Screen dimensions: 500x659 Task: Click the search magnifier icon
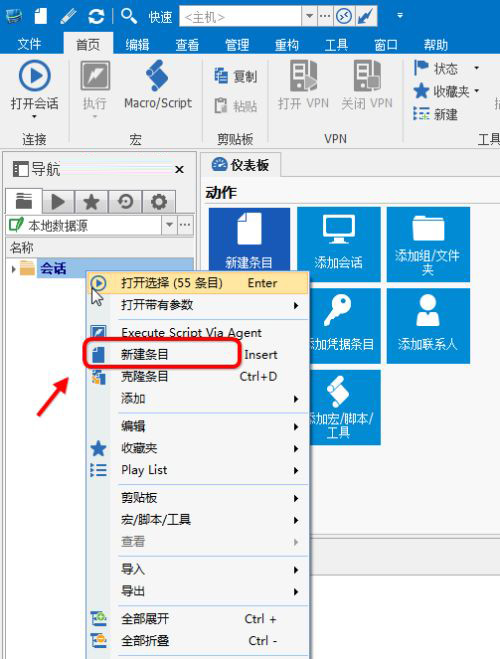click(129, 16)
